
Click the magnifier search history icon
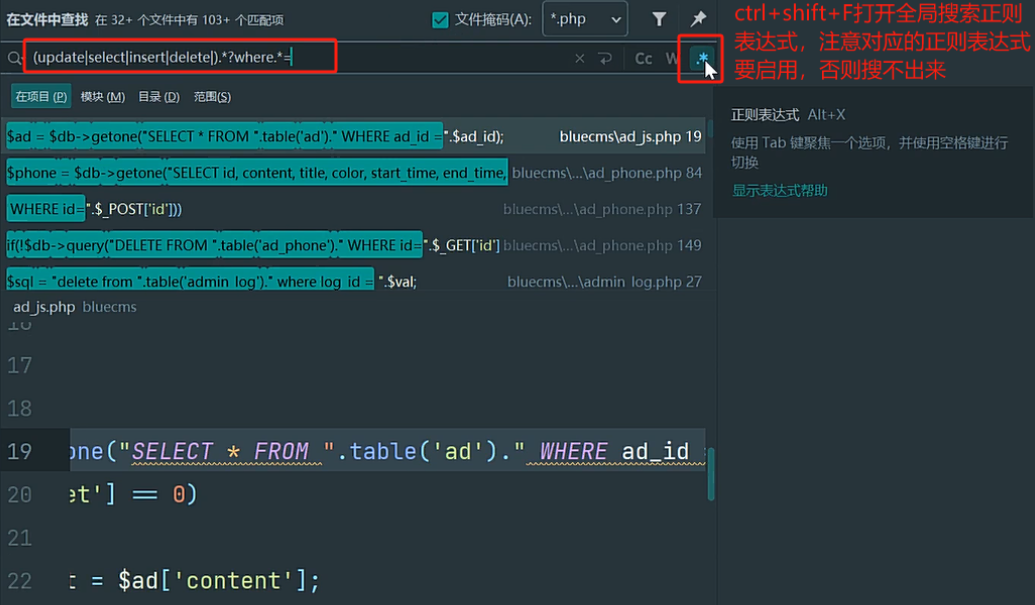(x=15, y=59)
